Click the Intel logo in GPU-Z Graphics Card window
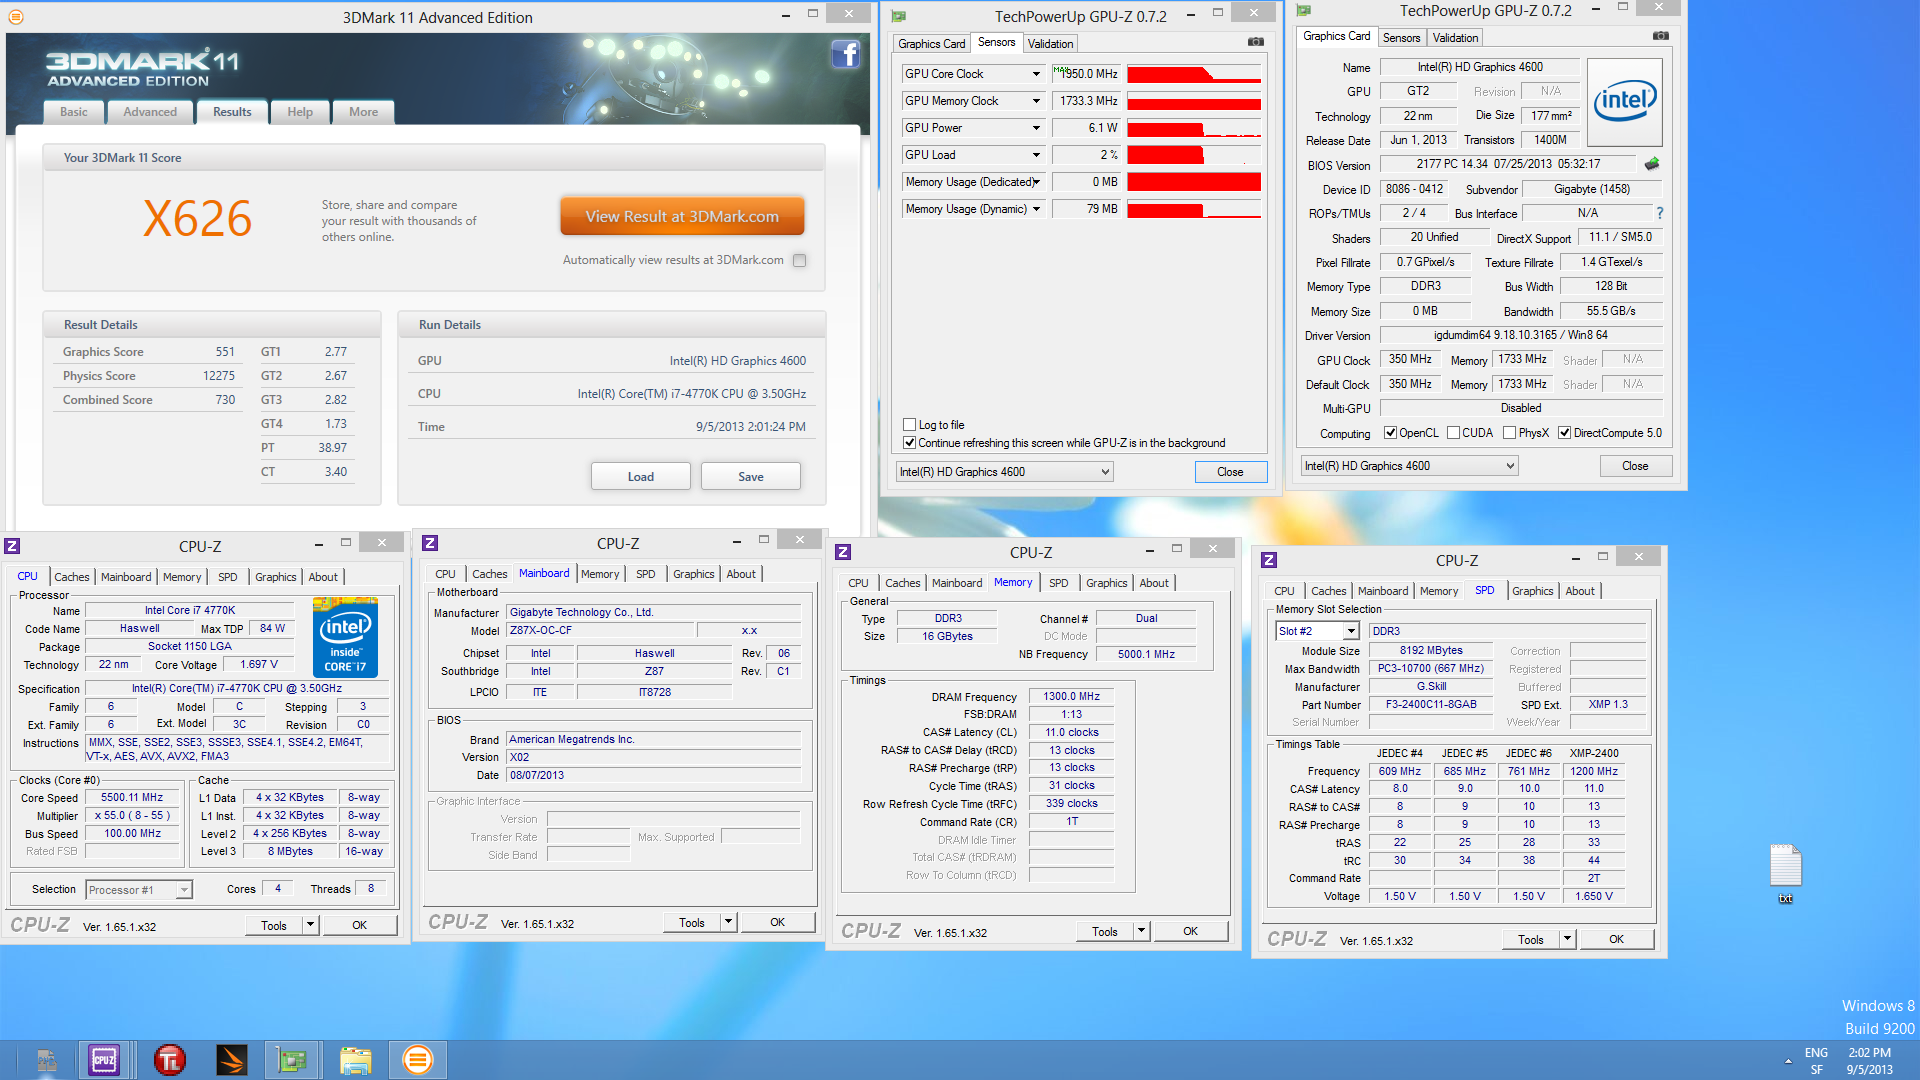The height and width of the screenshot is (1080, 1920). click(x=1625, y=101)
